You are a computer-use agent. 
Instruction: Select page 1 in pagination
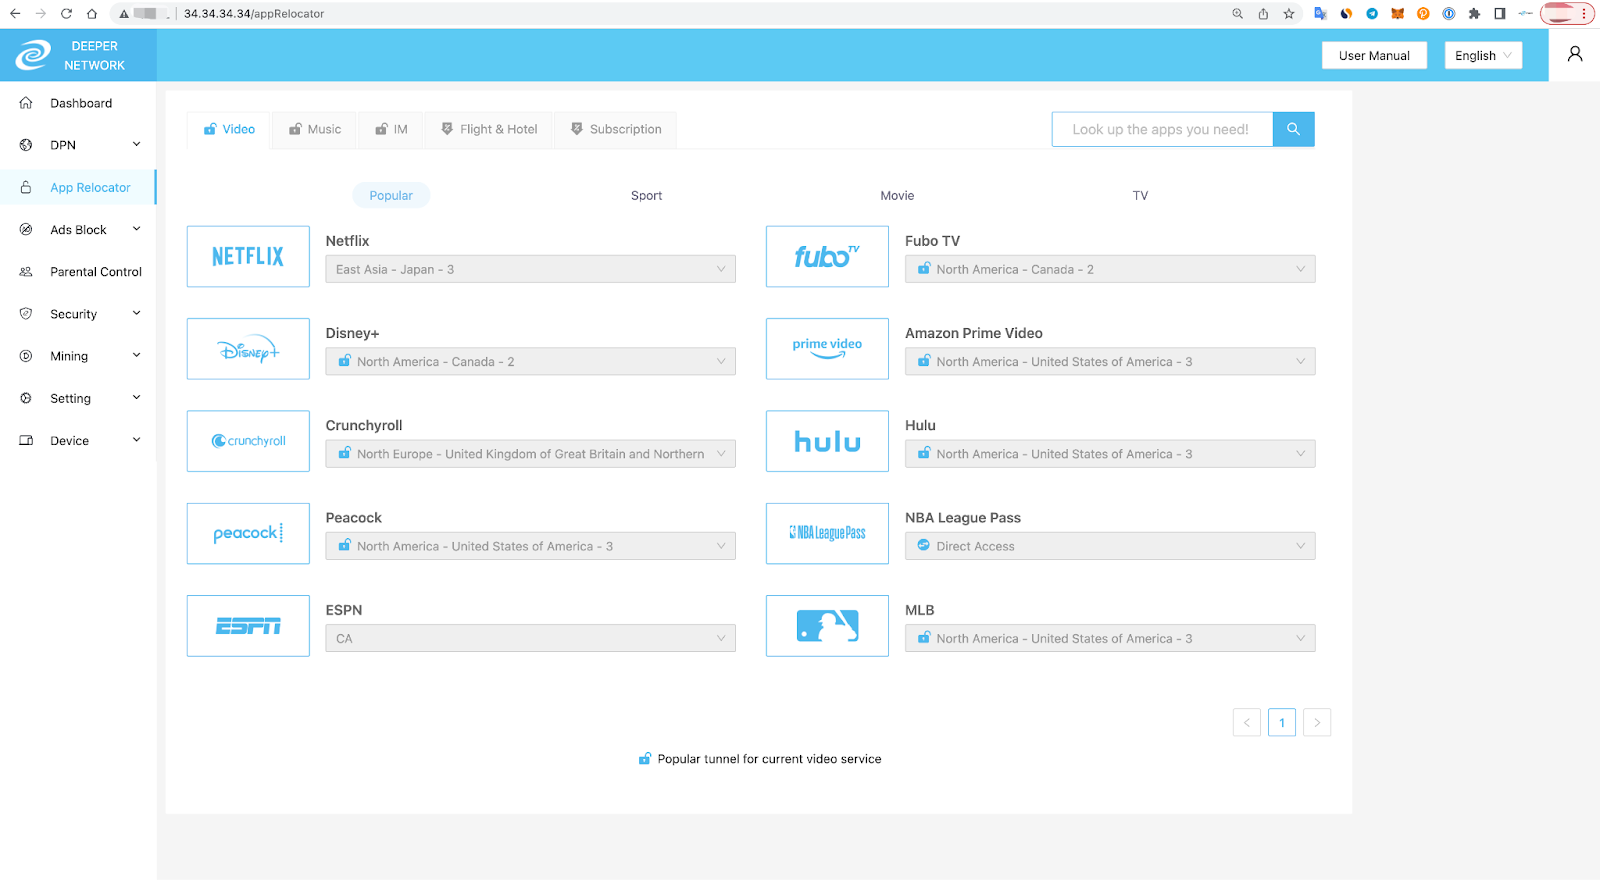1282,722
